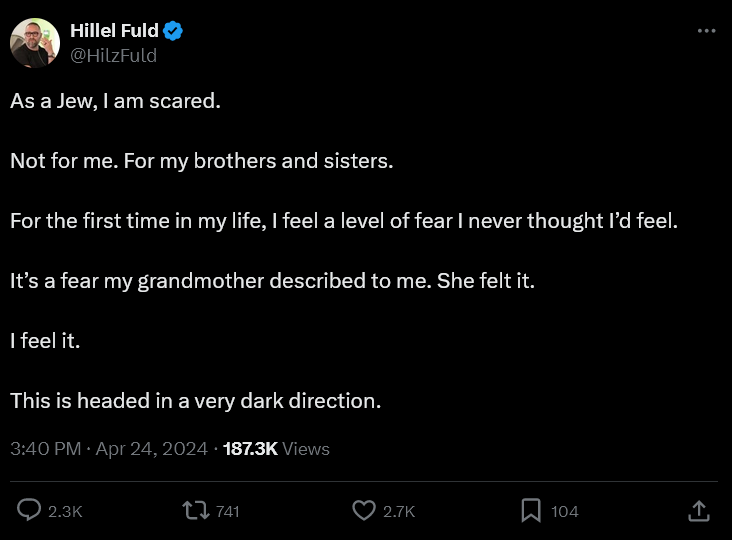Click the 3:40 PM timestamp
This screenshot has width=732, height=540.
[45, 449]
